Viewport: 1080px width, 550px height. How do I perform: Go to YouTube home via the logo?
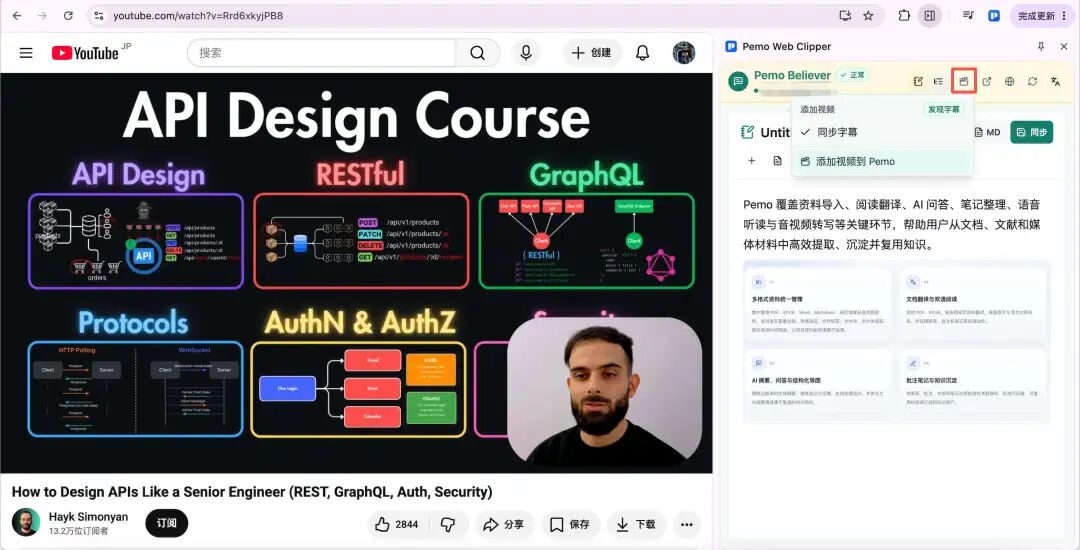85,53
